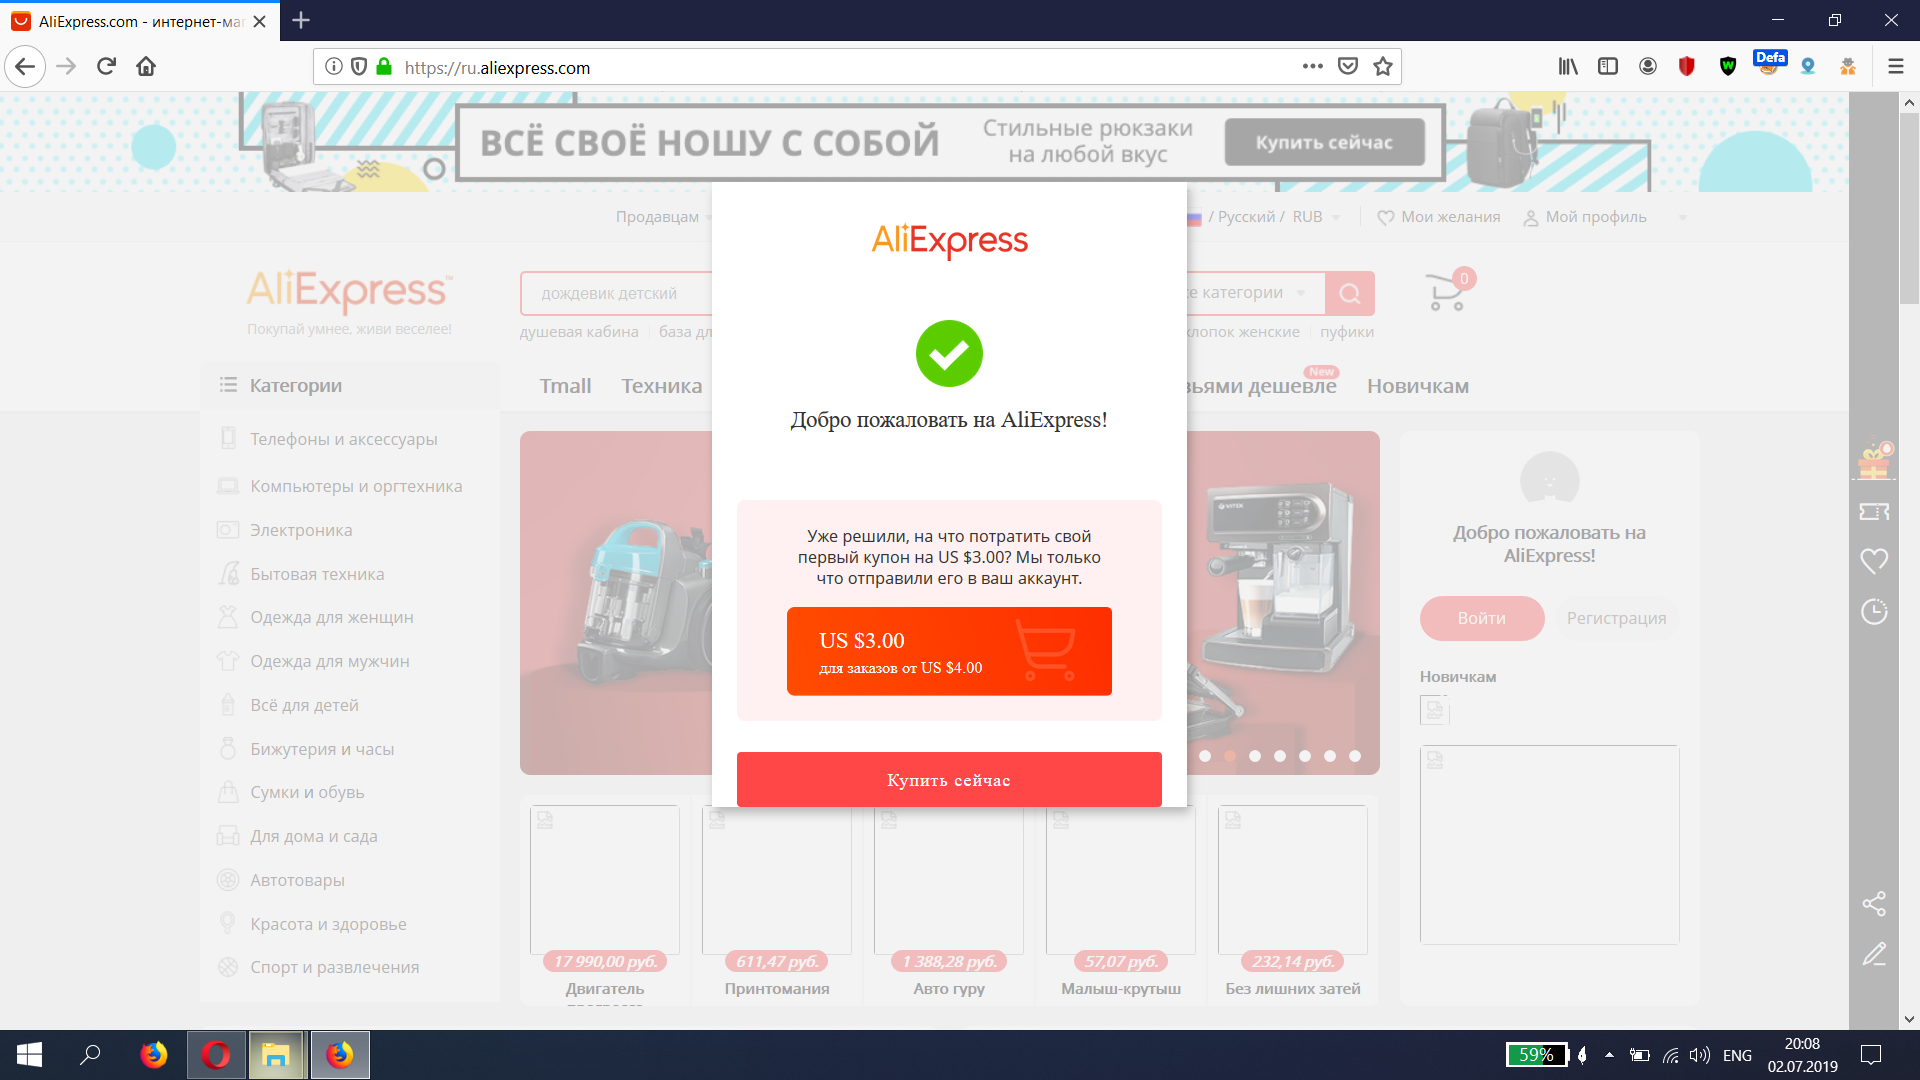The image size is (1920, 1080).
Task: Open Opera from the taskbar
Action: coord(216,1055)
